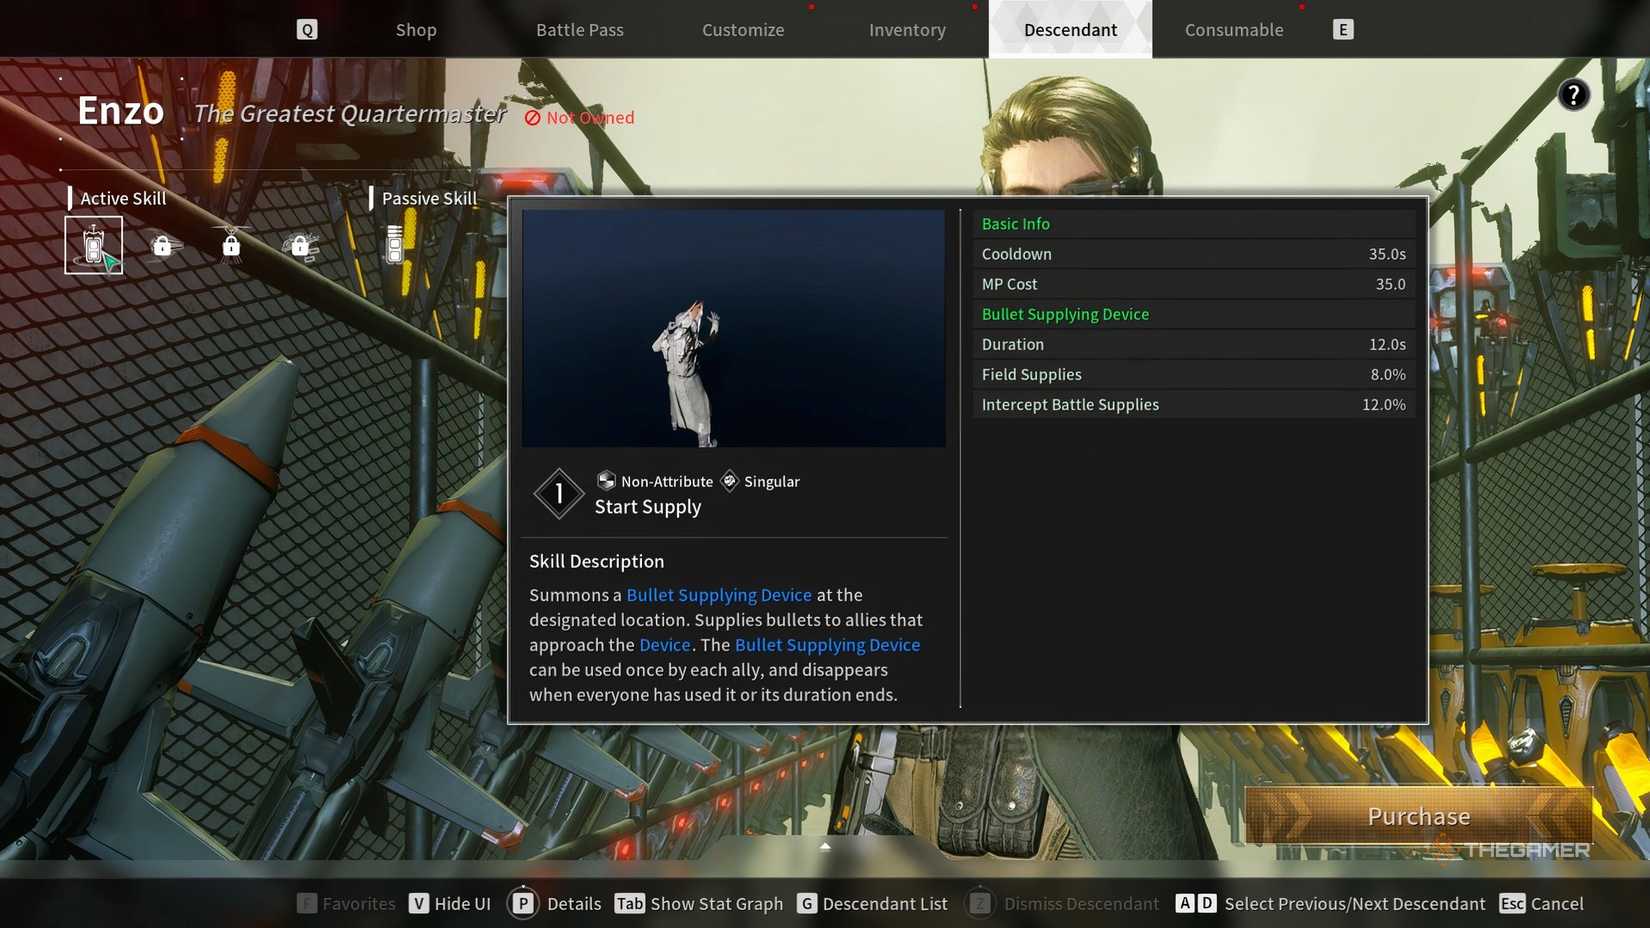The height and width of the screenshot is (928, 1650).
Task: Click the third locked active skill icon
Action: click(231, 245)
